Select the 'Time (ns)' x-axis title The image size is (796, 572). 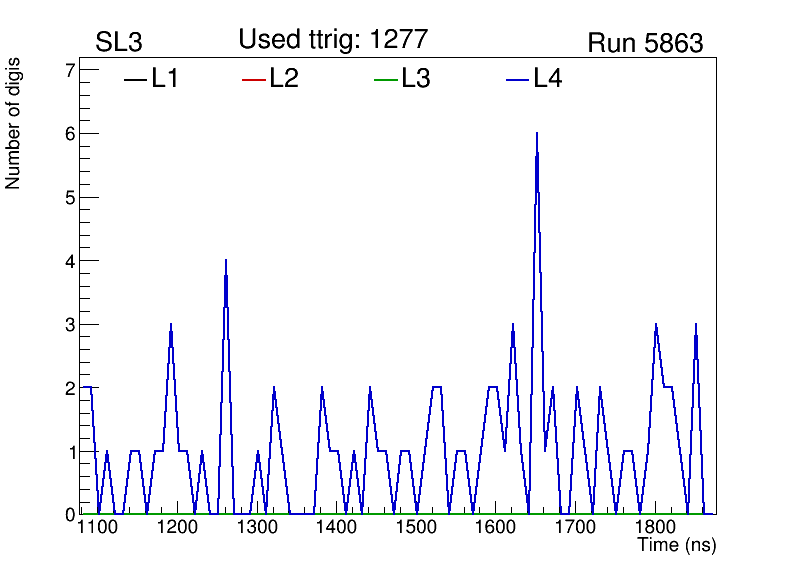(x=677, y=546)
